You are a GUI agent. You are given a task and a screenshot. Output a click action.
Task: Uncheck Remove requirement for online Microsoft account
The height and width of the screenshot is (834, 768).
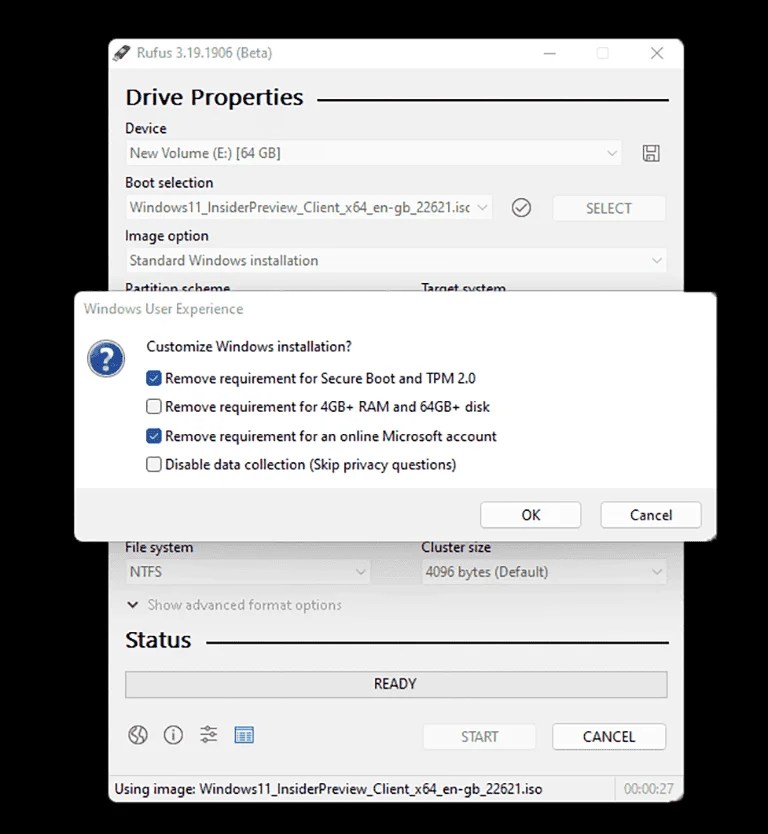pos(154,436)
